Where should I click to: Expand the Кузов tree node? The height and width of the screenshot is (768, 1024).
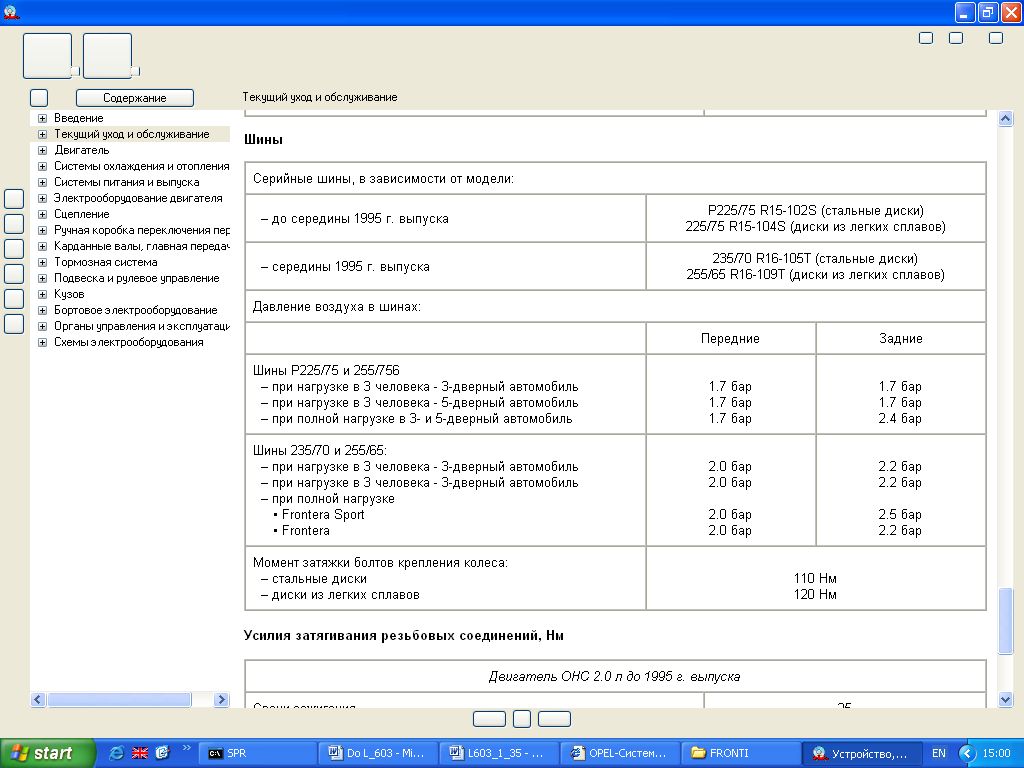point(42,294)
